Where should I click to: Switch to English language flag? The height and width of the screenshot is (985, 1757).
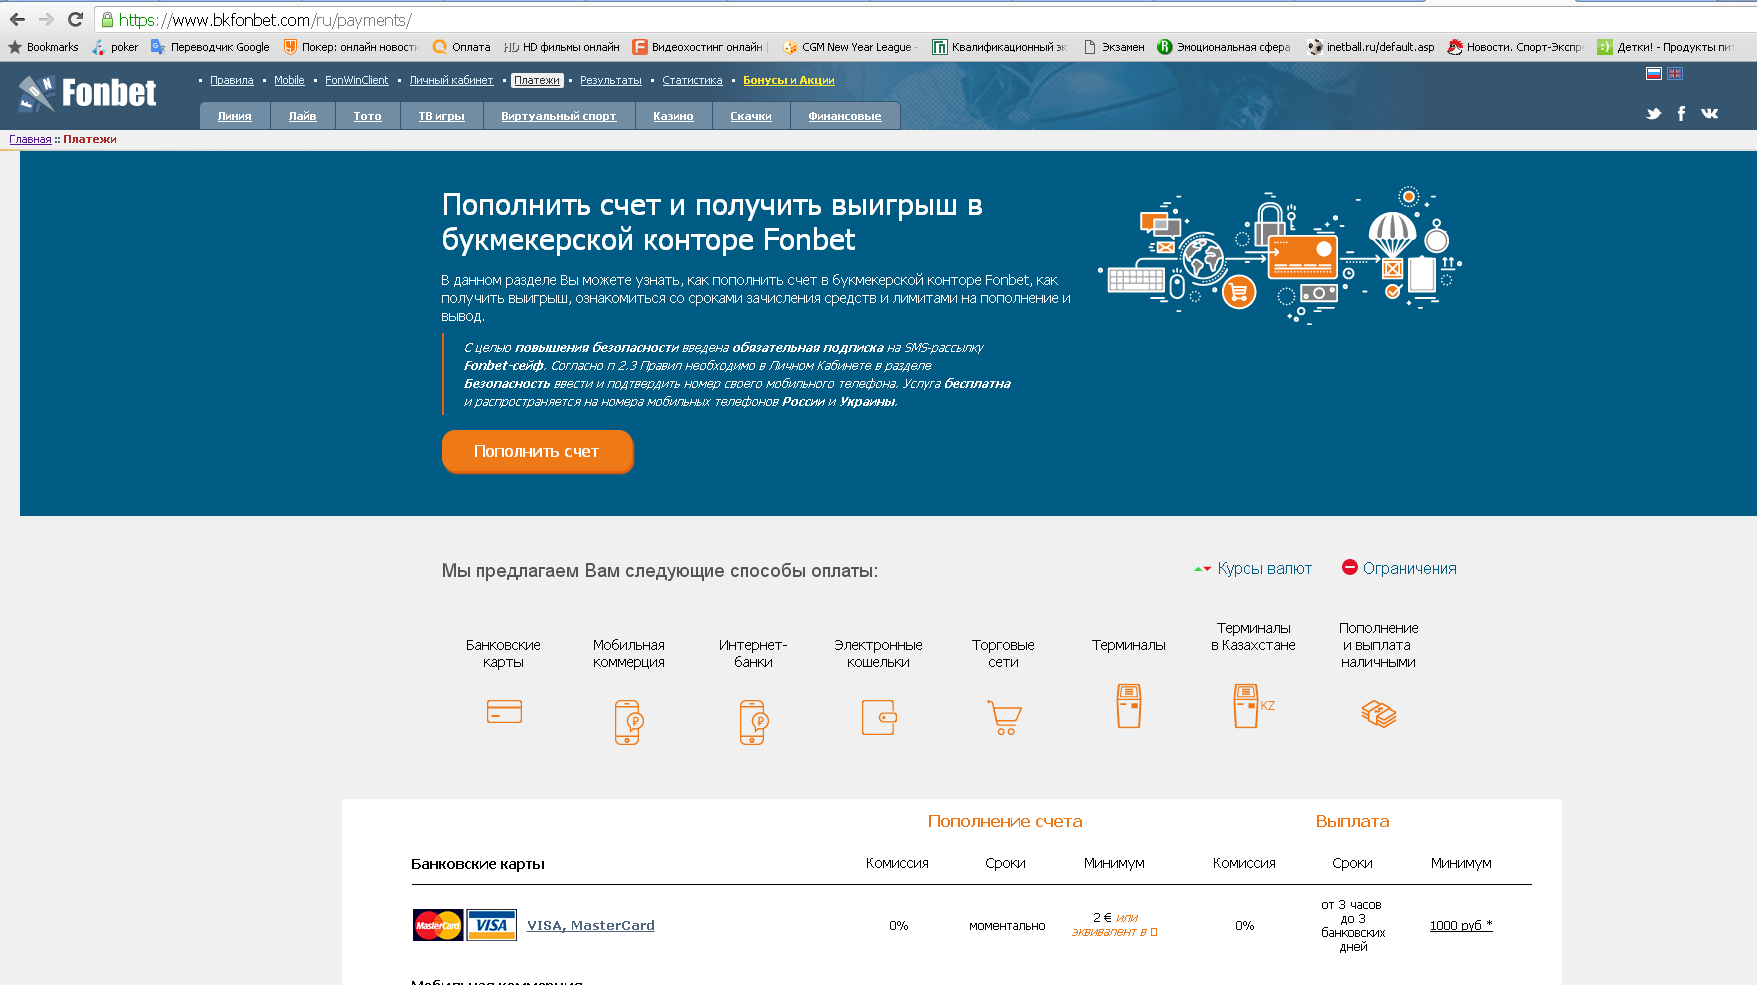(x=1675, y=73)
